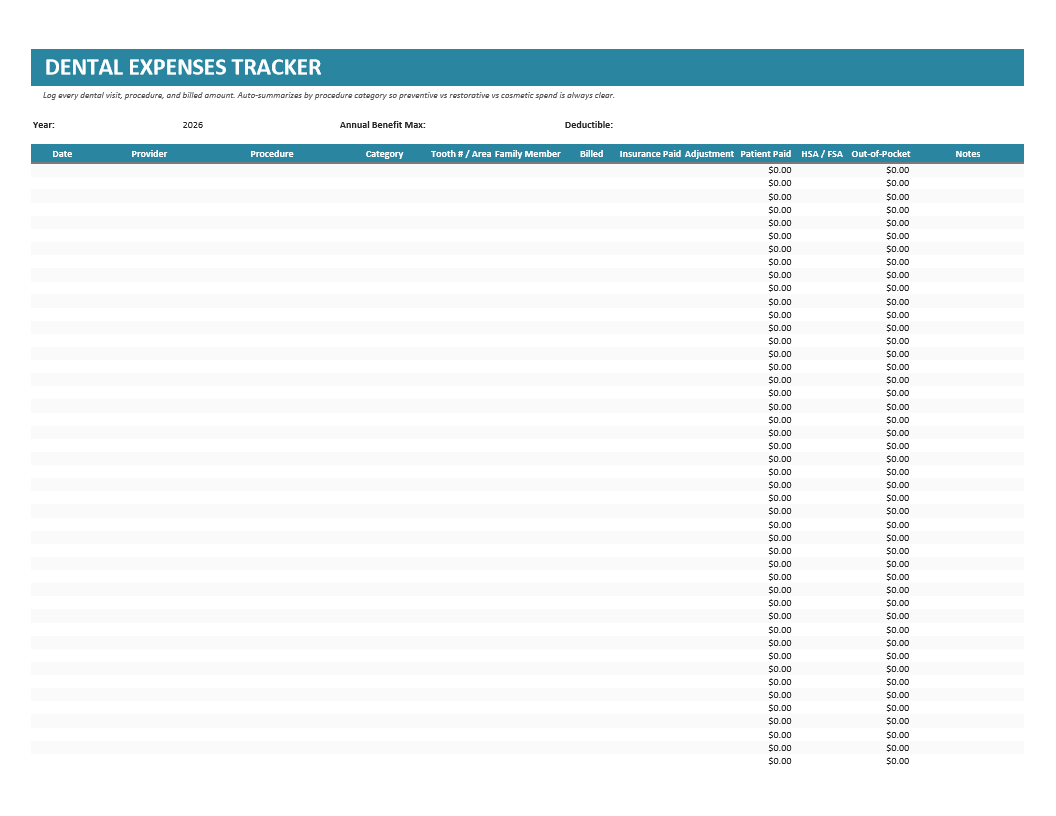This screenshot has width=1056, height=816.
Task: Select the Date column header
Action: [x=62, y=154]
